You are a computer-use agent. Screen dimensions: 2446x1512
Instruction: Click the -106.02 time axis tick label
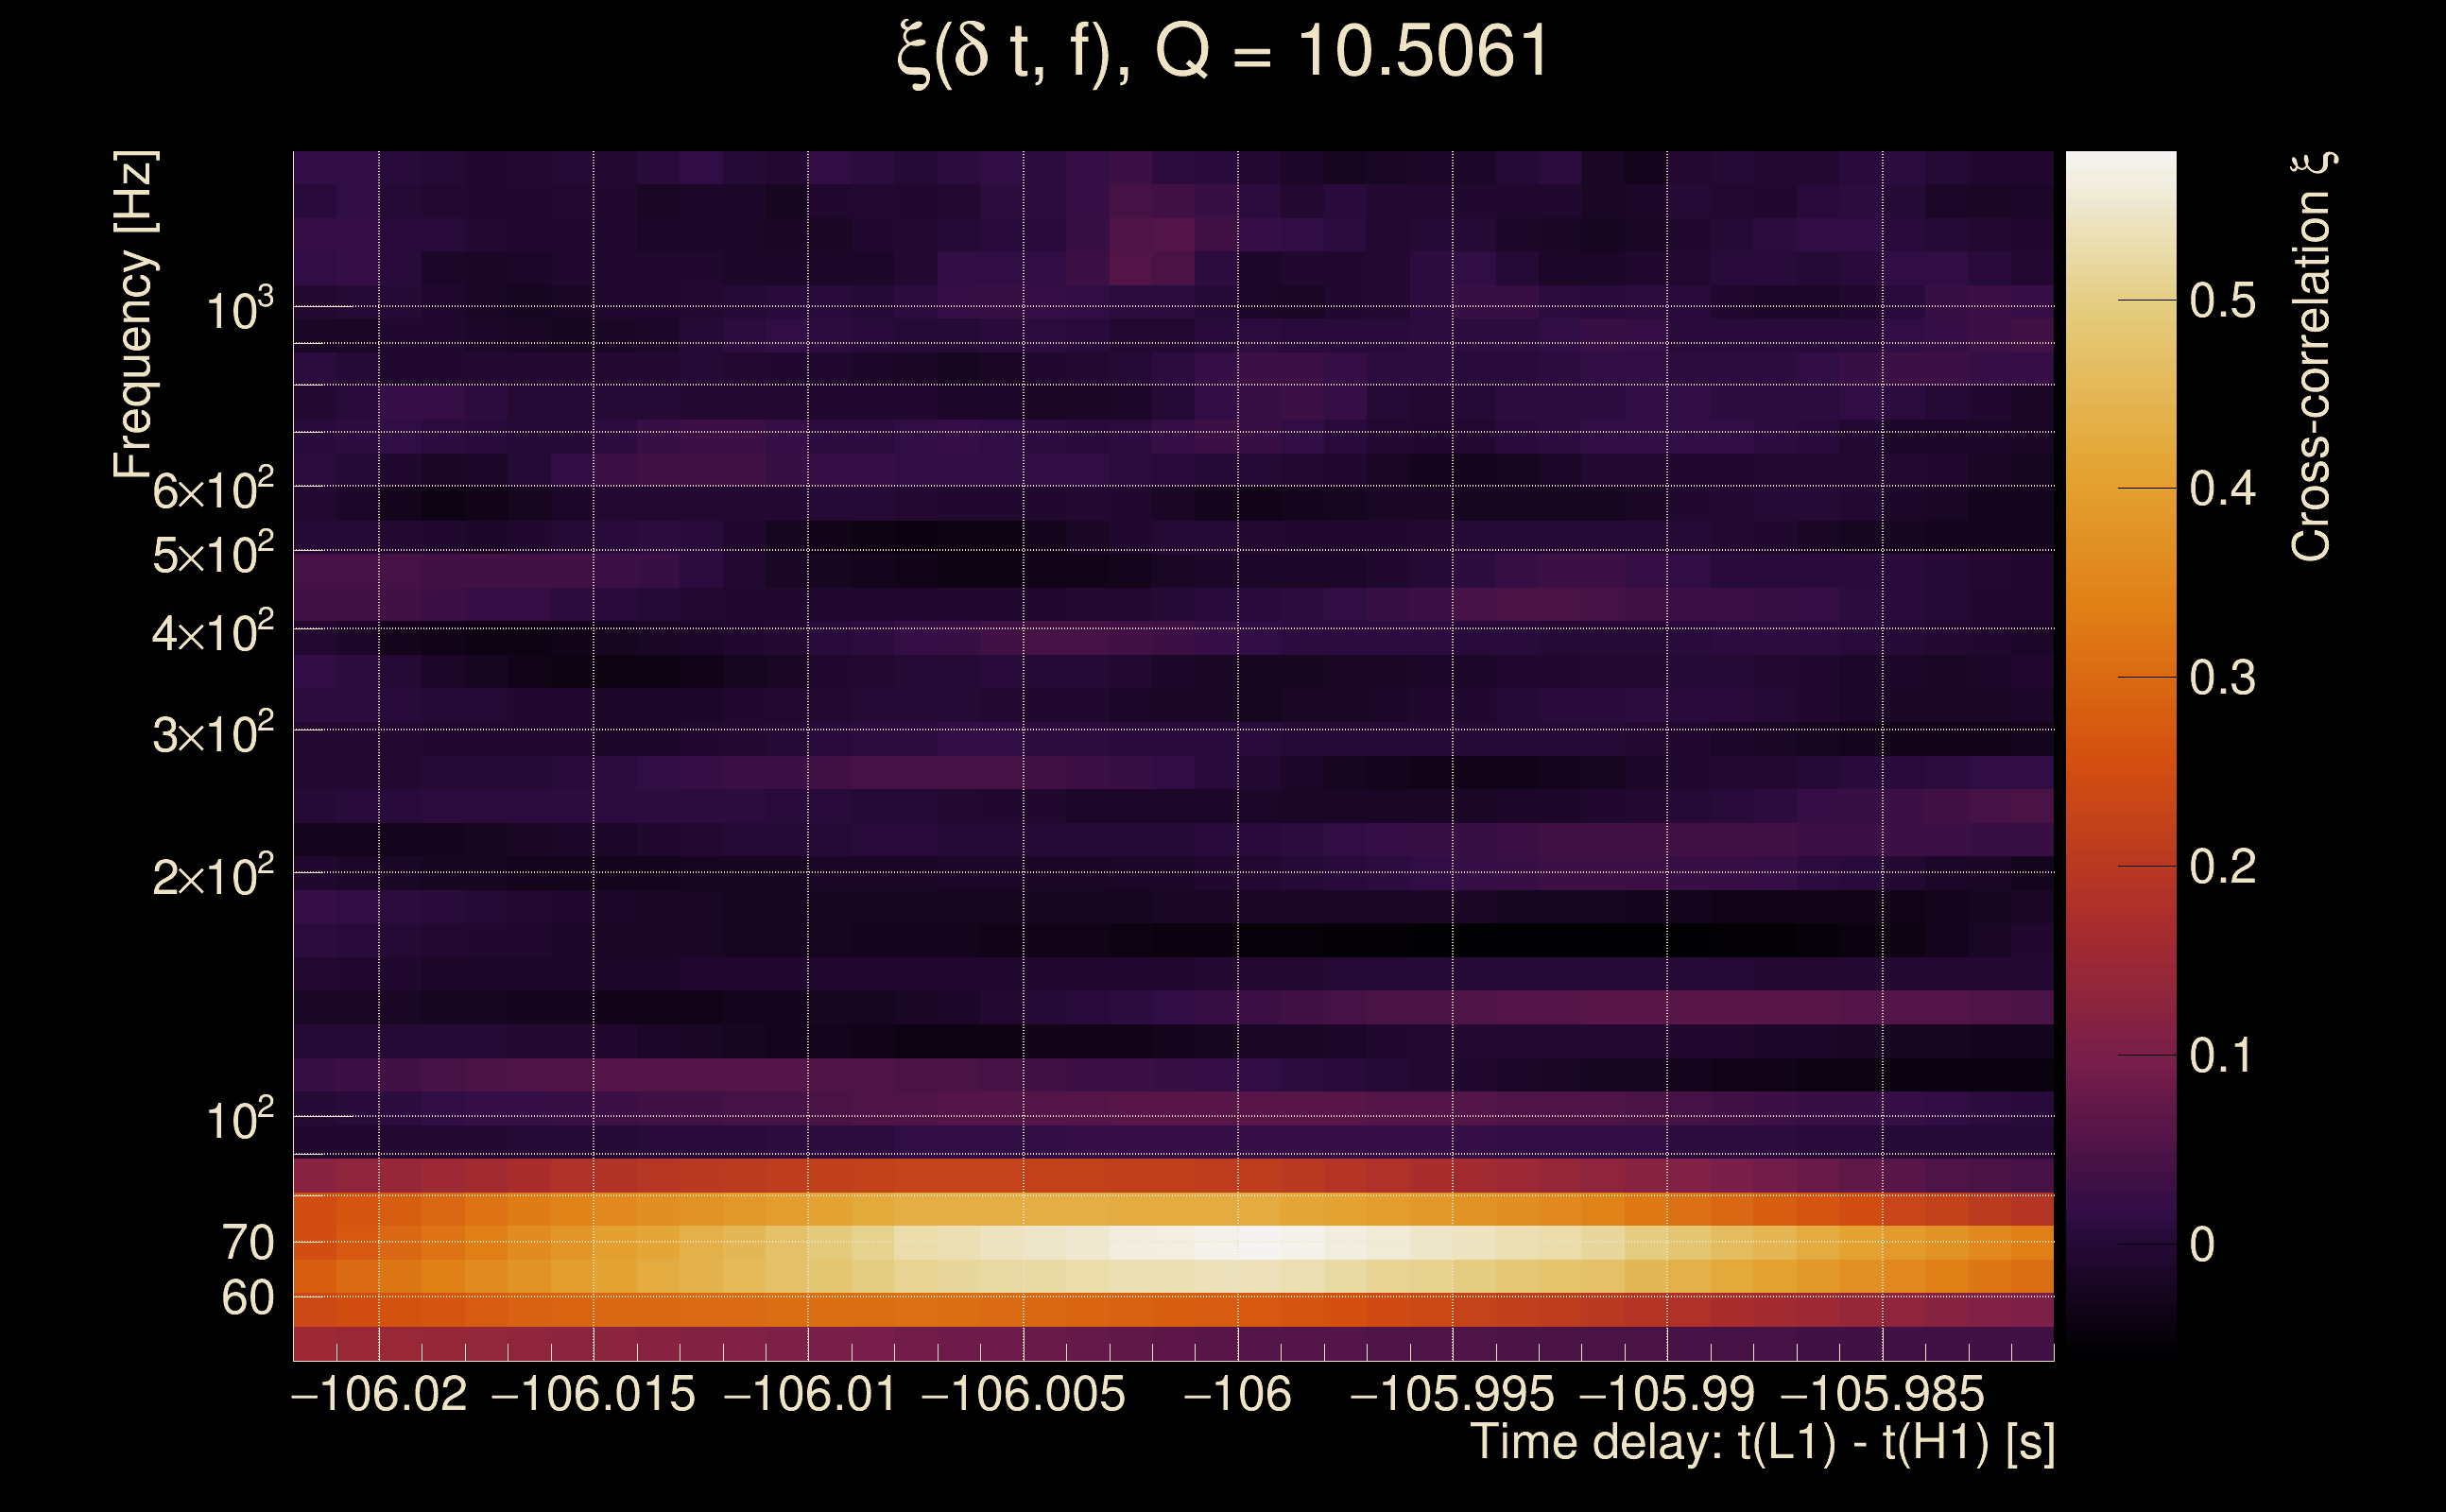tap(379, 1394)
